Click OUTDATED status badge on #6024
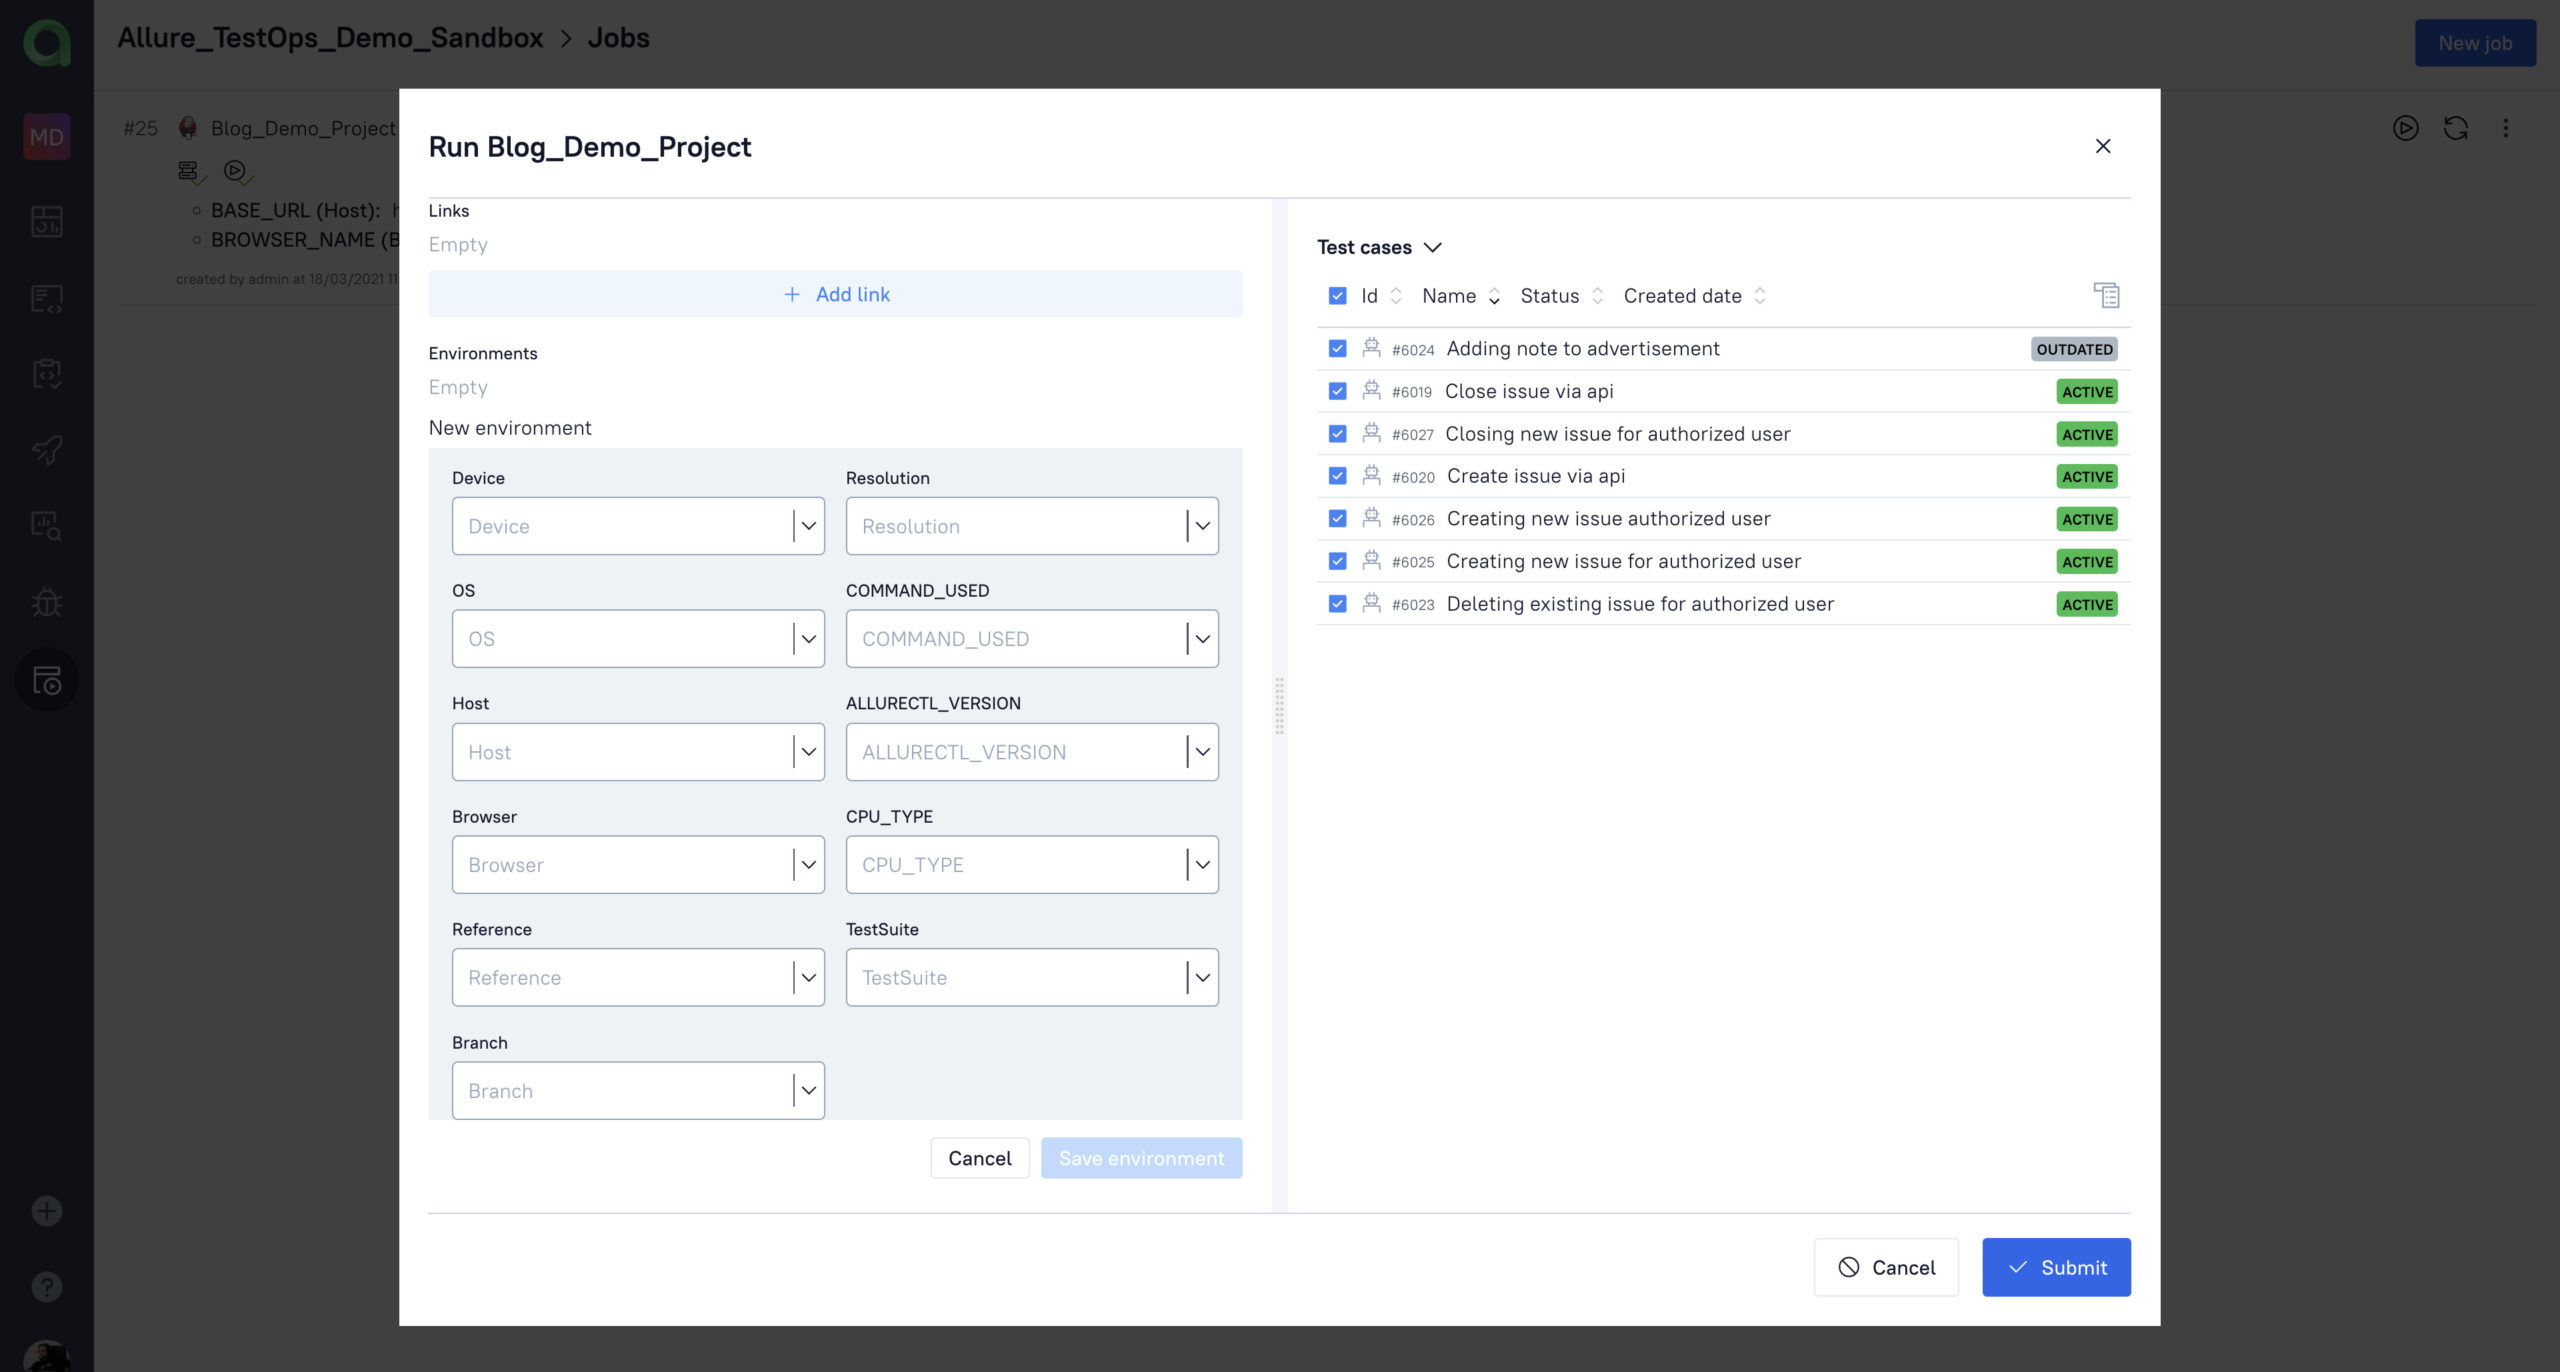Viewport: 2560px width, 1372px height. [2074, 349]
